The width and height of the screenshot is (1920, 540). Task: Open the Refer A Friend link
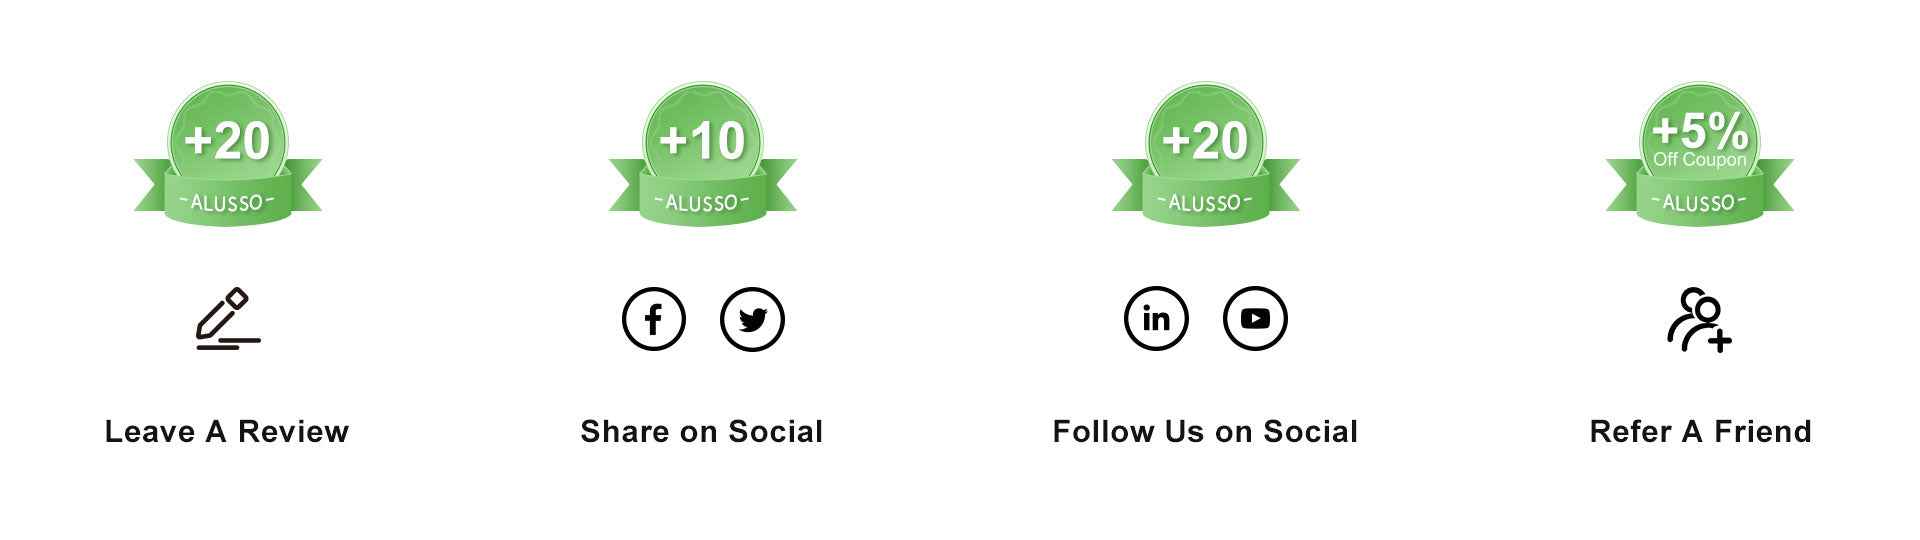tap(1700, 431)
